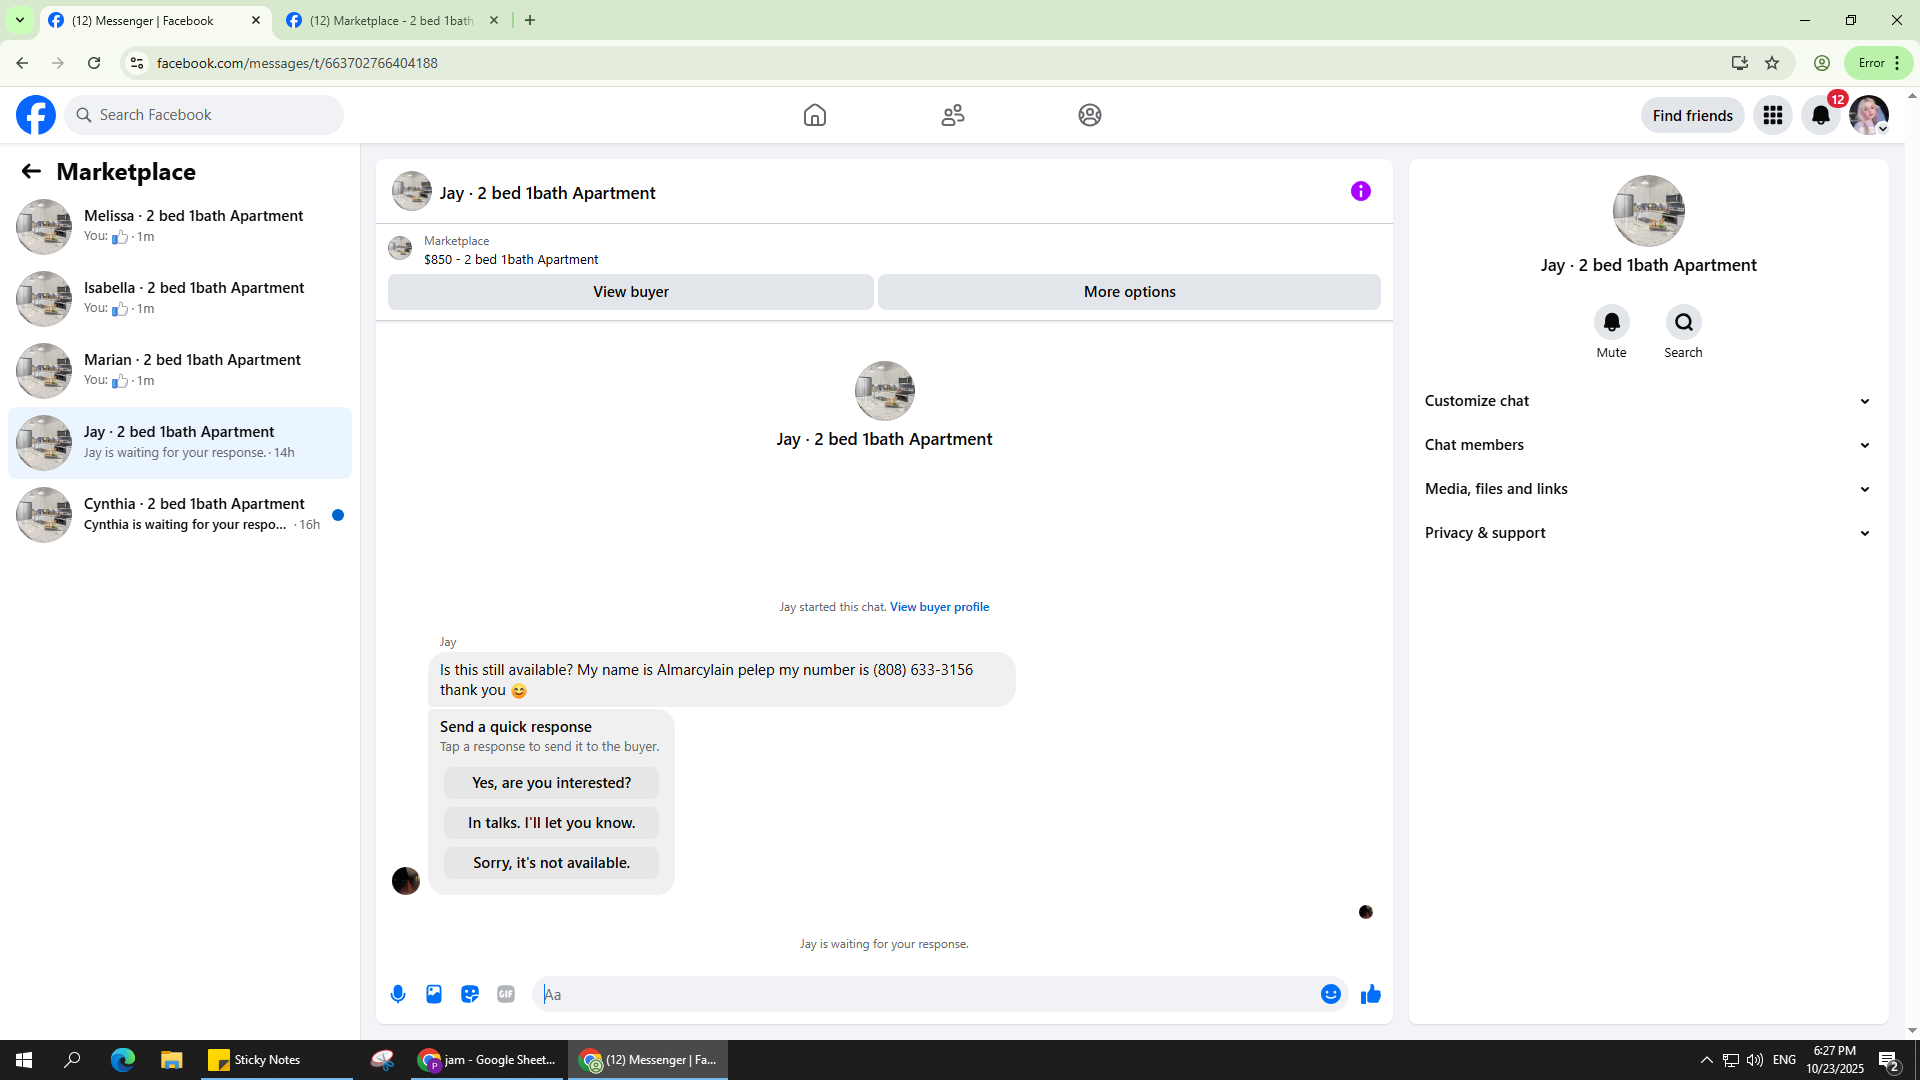Mute this conversation with Jay
Screen dimensions: 1920x1080
(1611, 322)
